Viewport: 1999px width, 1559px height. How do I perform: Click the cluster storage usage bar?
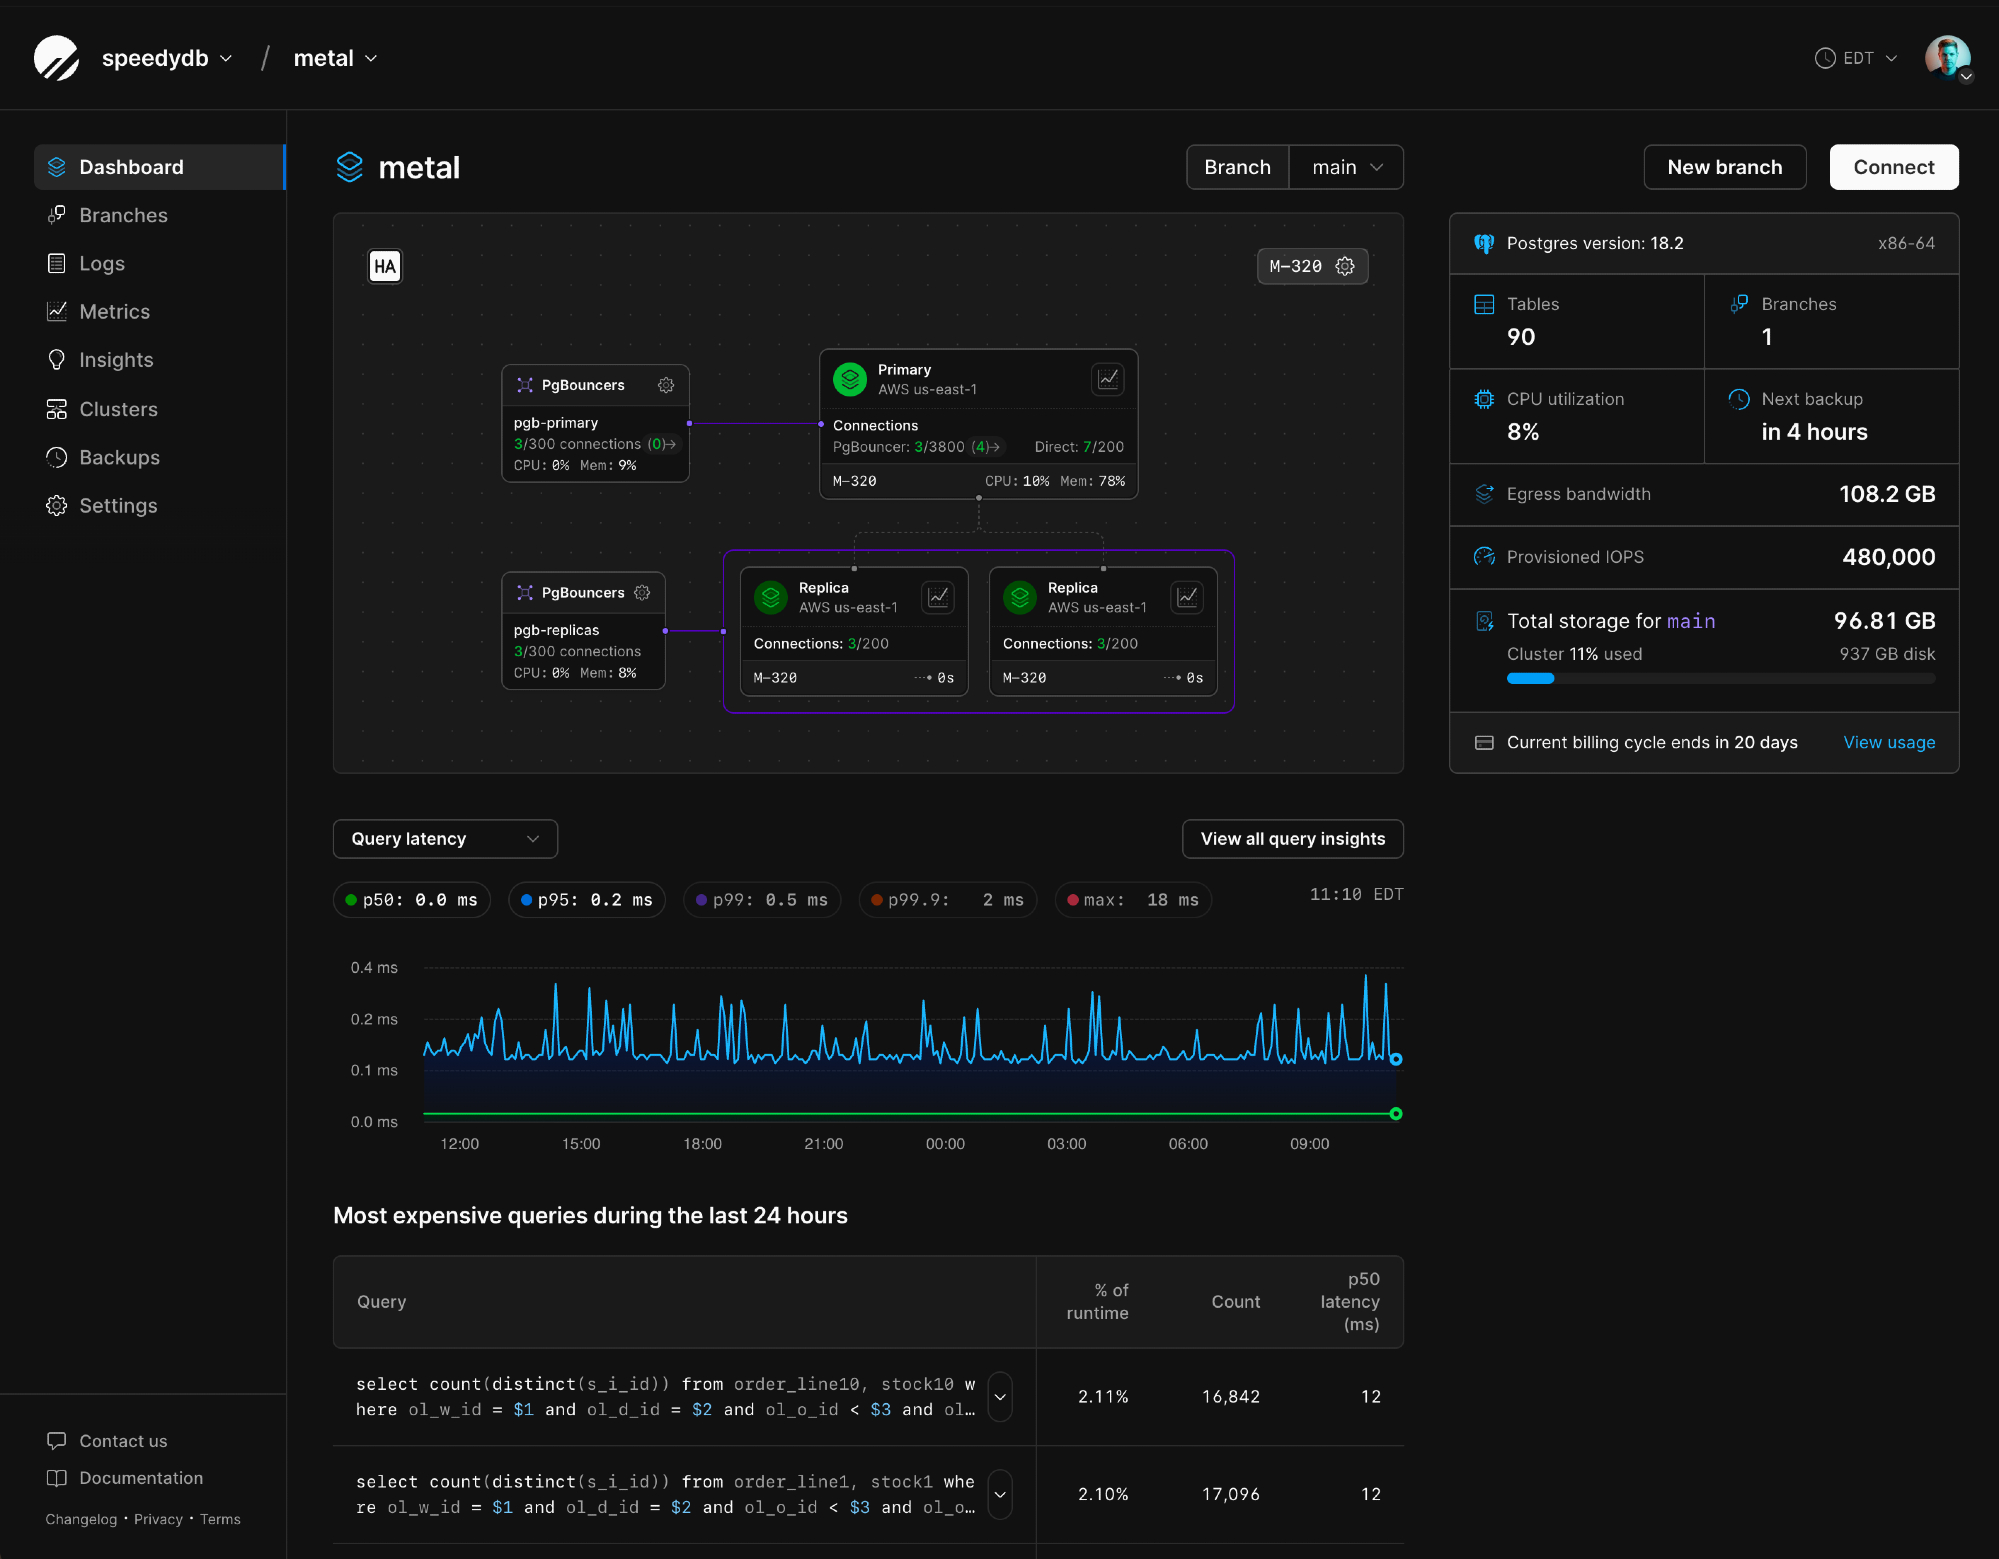(1720, 678)
